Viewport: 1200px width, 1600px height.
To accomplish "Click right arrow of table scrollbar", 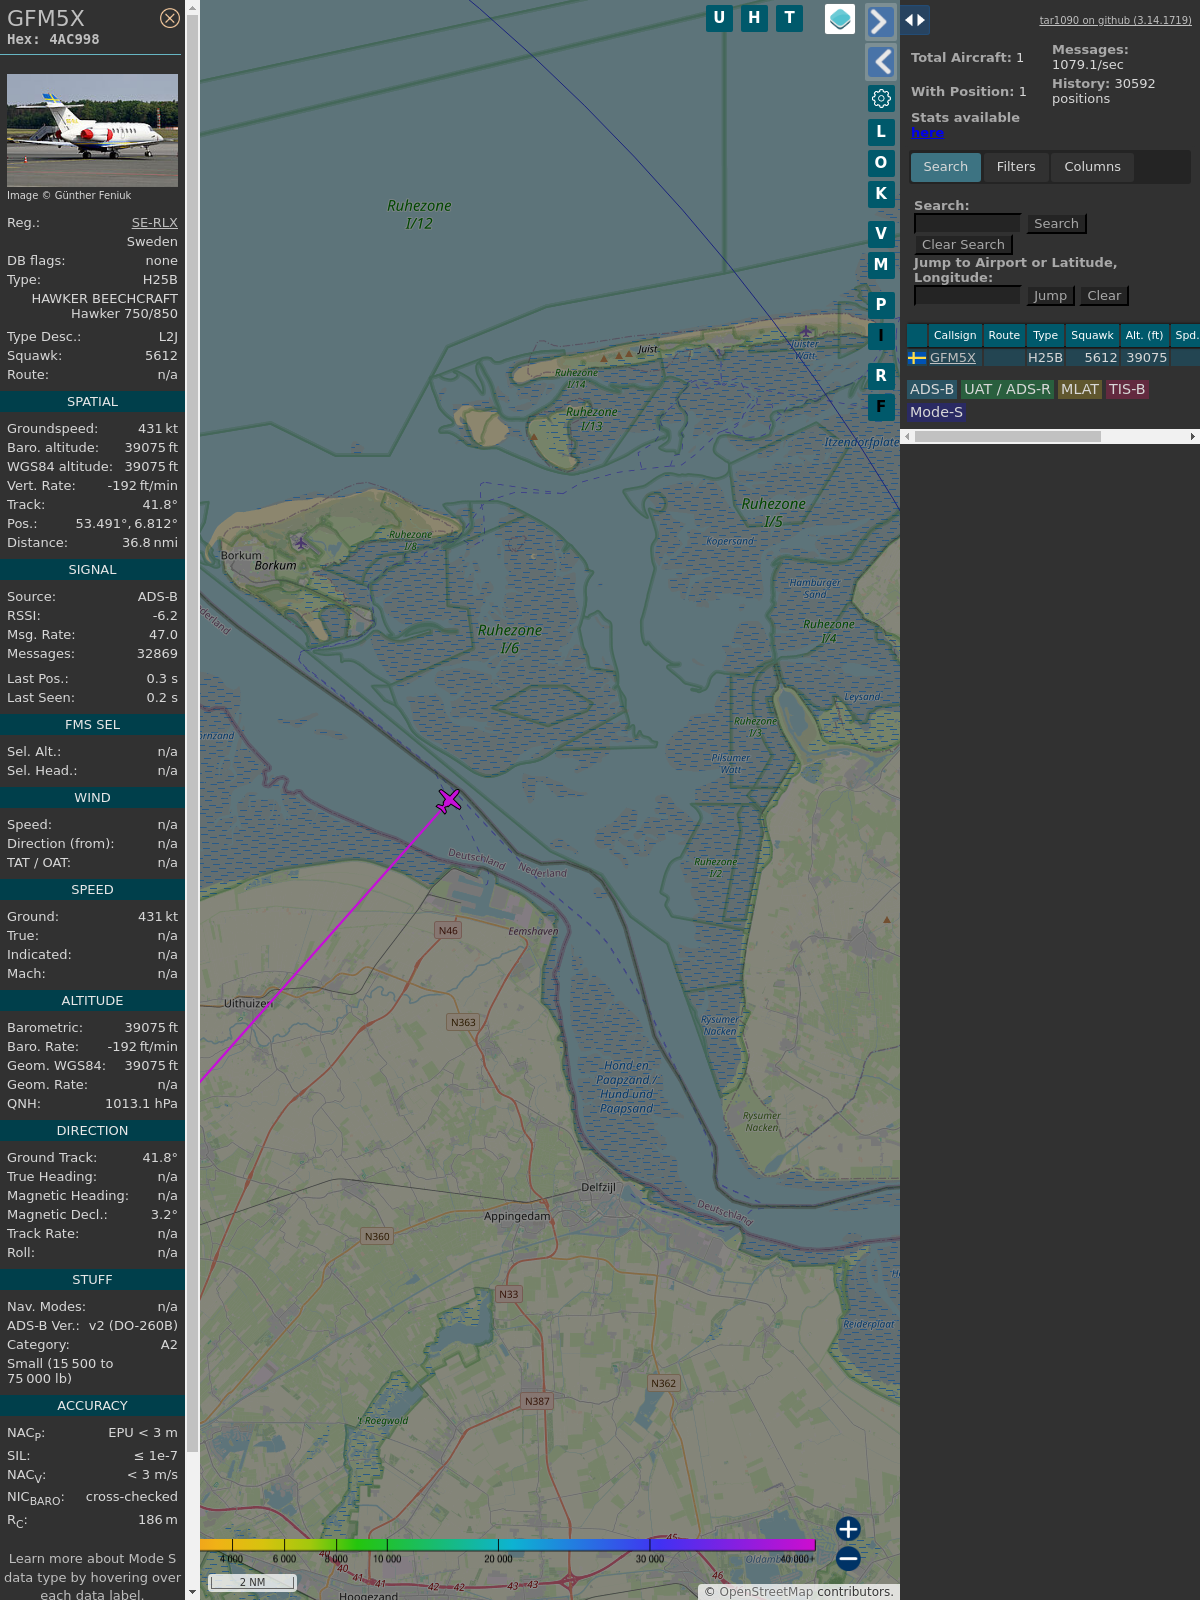I will 1193,436.
